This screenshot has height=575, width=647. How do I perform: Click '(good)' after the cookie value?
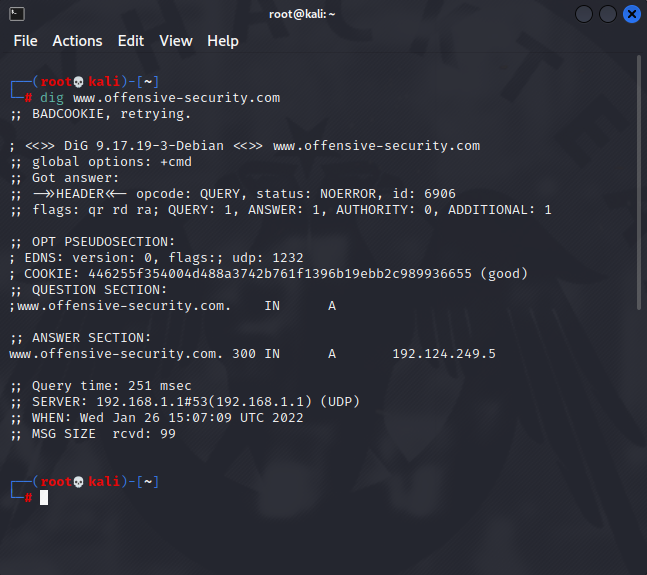click(504, 274)
